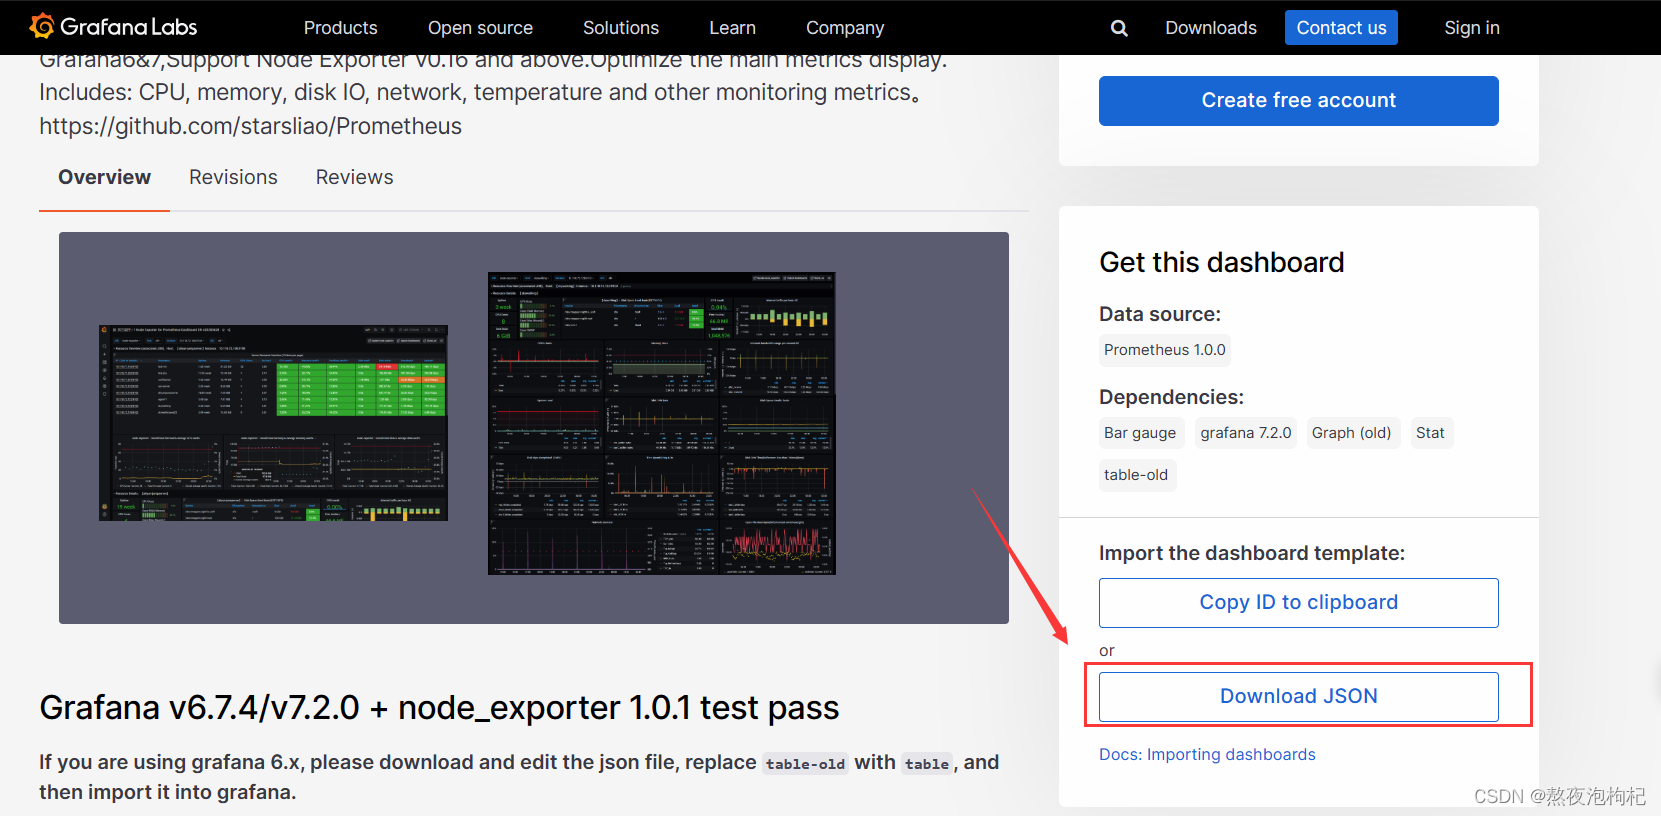Open the Solutions menu
This screenshot has height=816, width=1661.
click(621, 28)
